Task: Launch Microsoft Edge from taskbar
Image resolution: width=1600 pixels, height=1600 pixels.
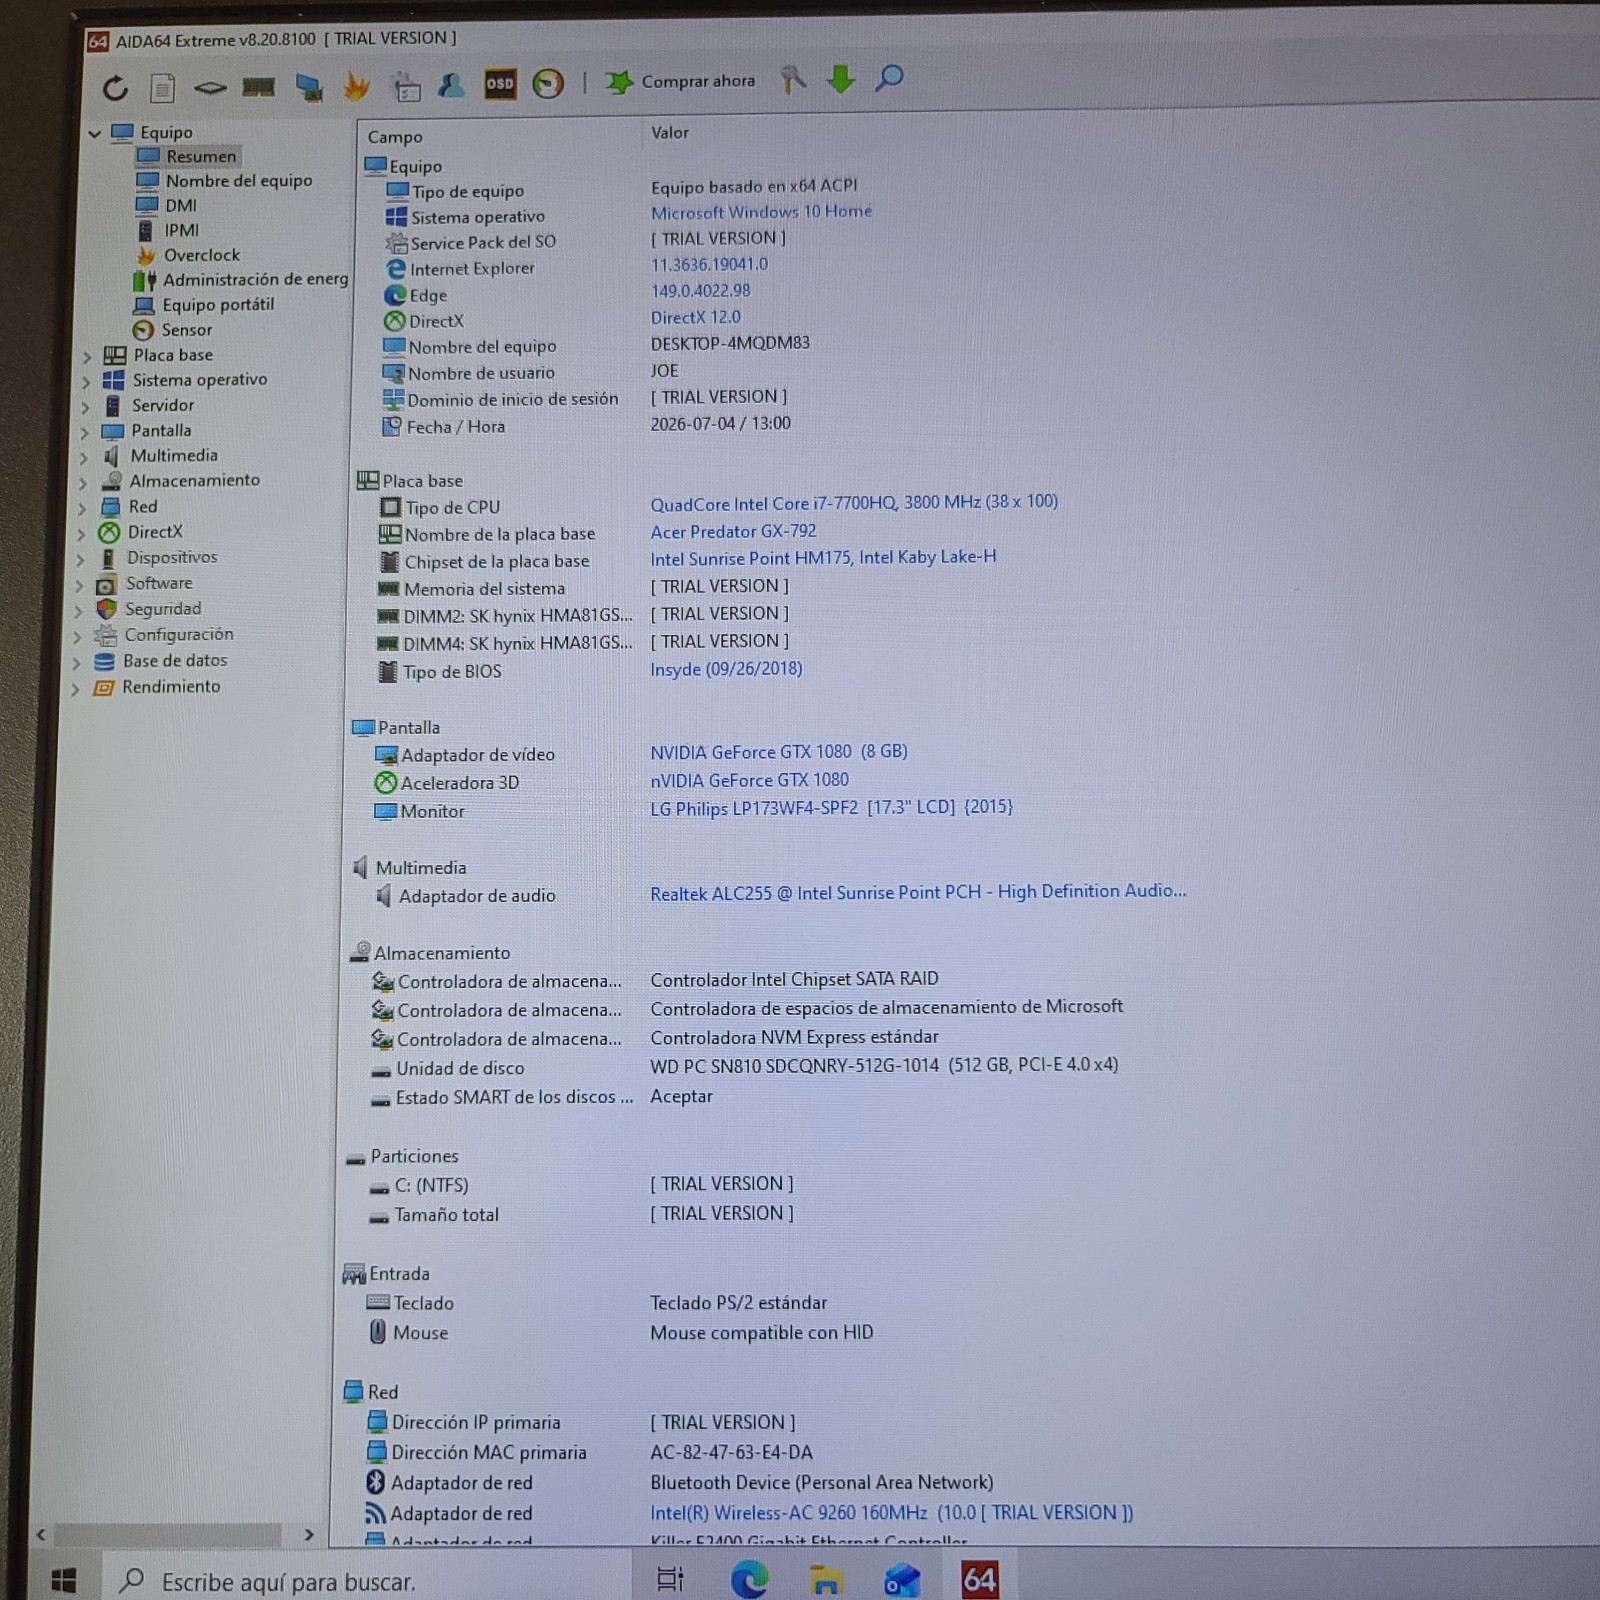Action: pyautogui.click(x=749, y=1579)
